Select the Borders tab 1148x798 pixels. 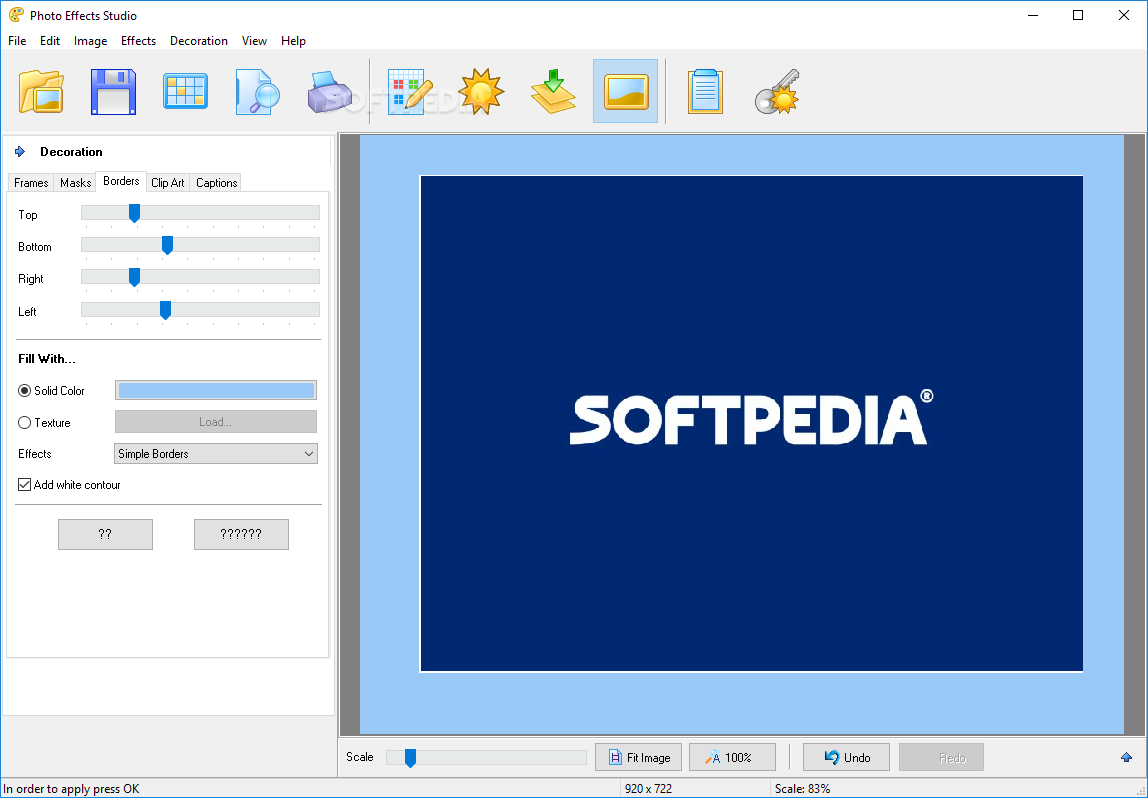[x=121, y=181]
